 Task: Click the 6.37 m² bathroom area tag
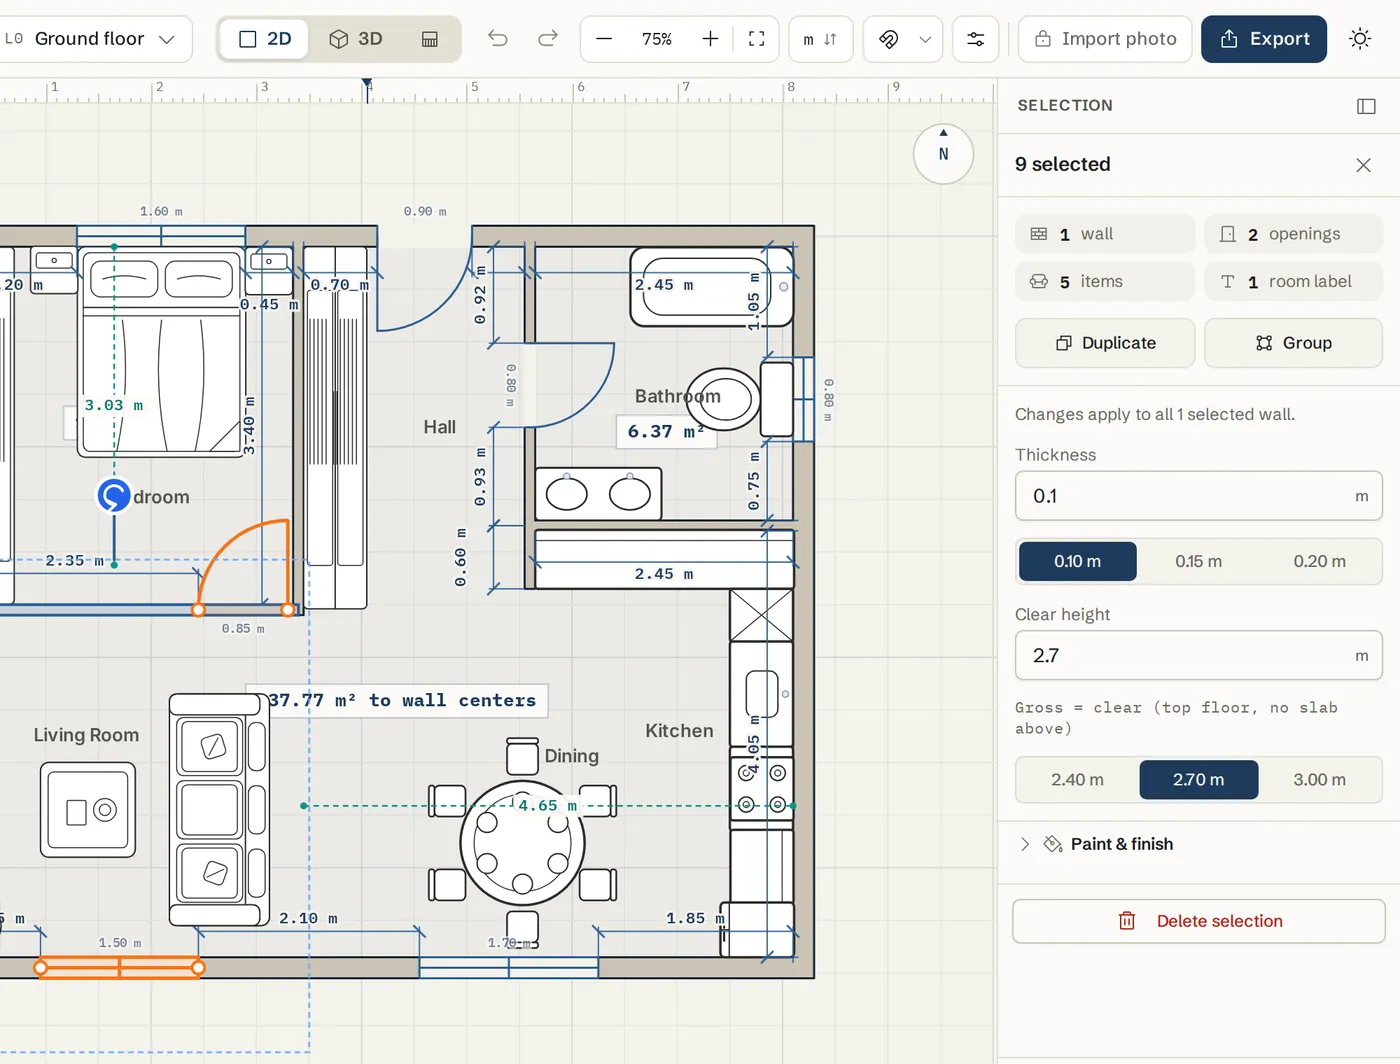[x=666, y=432]
